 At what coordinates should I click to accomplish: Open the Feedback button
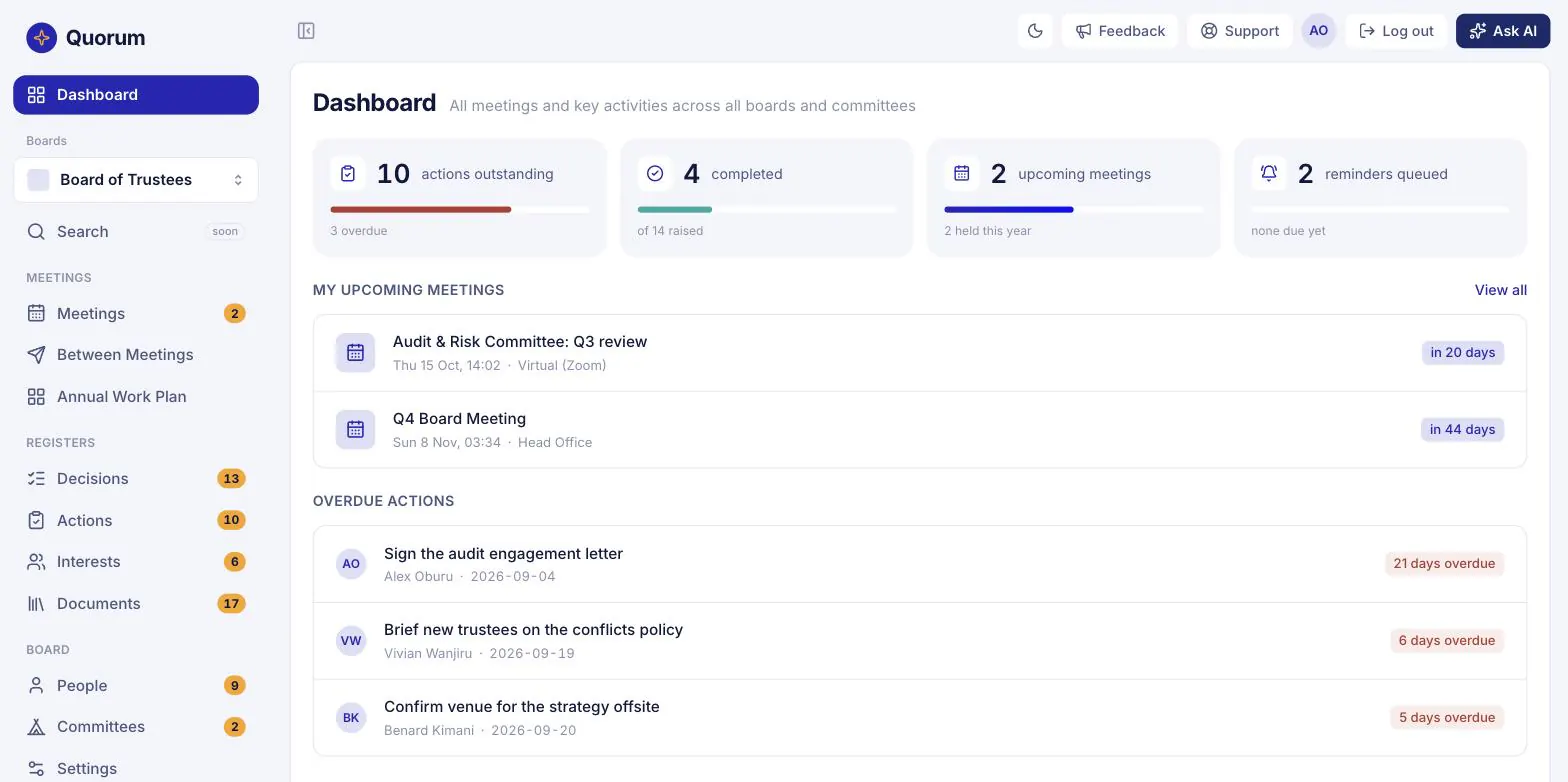point(1120,31)
